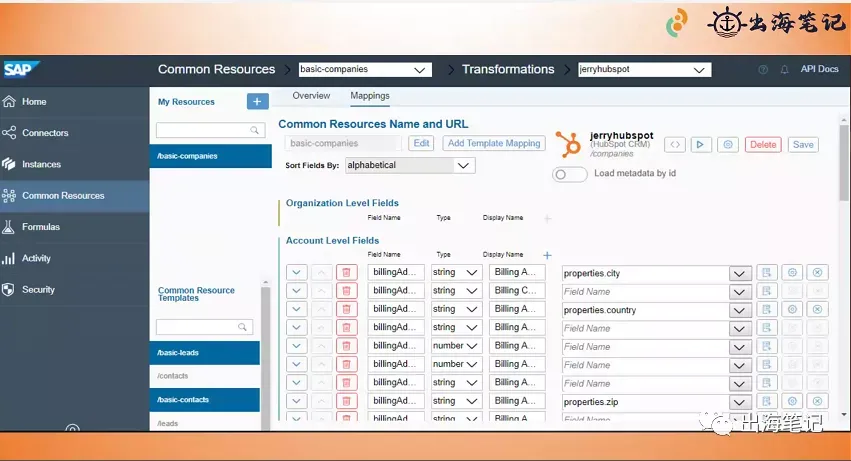Click the Transformations breadcrumb
This screenshot has width=851, height=461.
pyautogui.click(x=508, y=70)
